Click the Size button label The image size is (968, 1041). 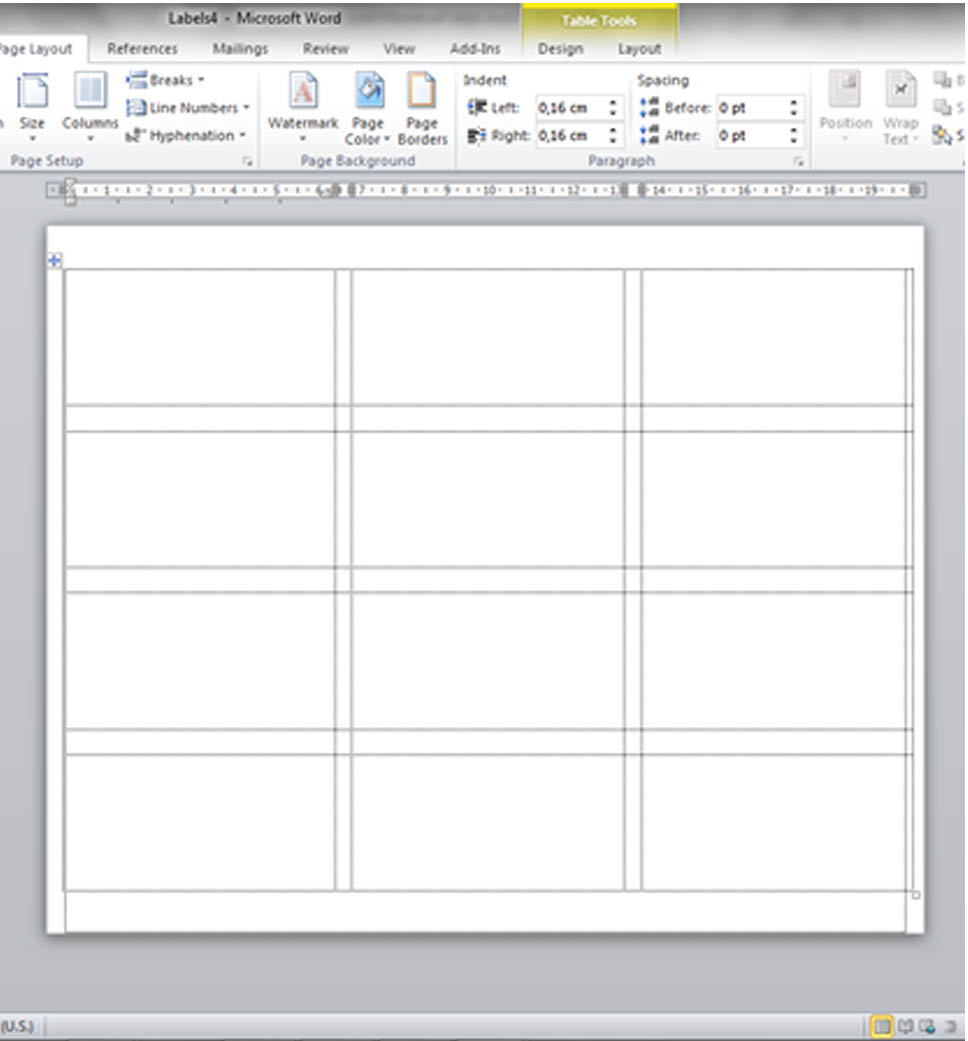click(32, 123)
